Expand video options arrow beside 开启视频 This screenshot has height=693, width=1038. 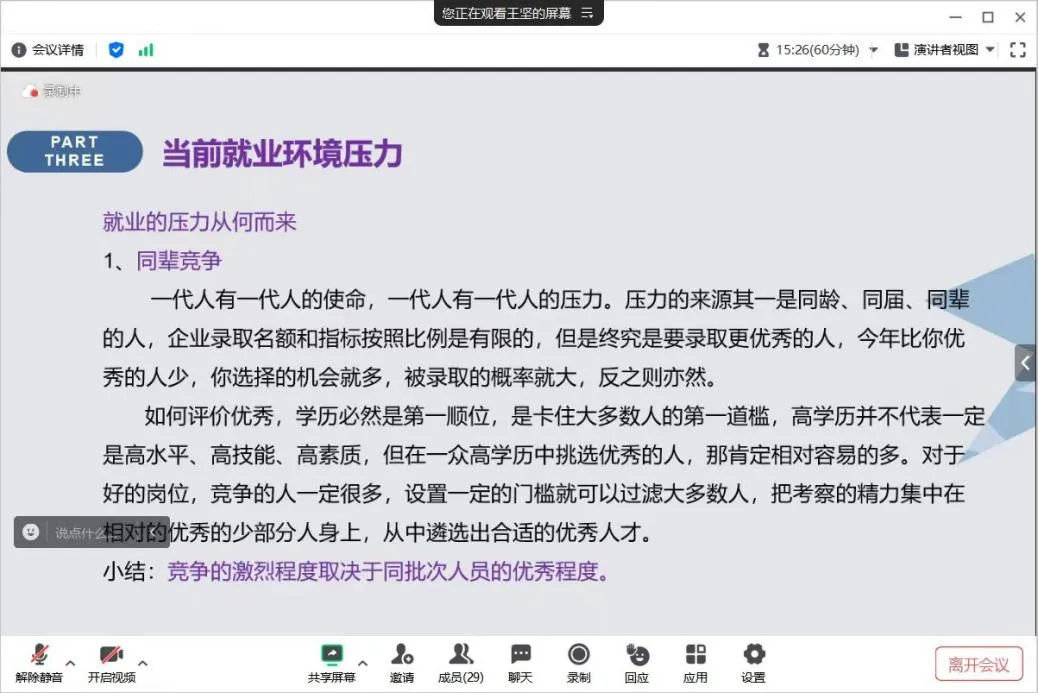[142, 662]
